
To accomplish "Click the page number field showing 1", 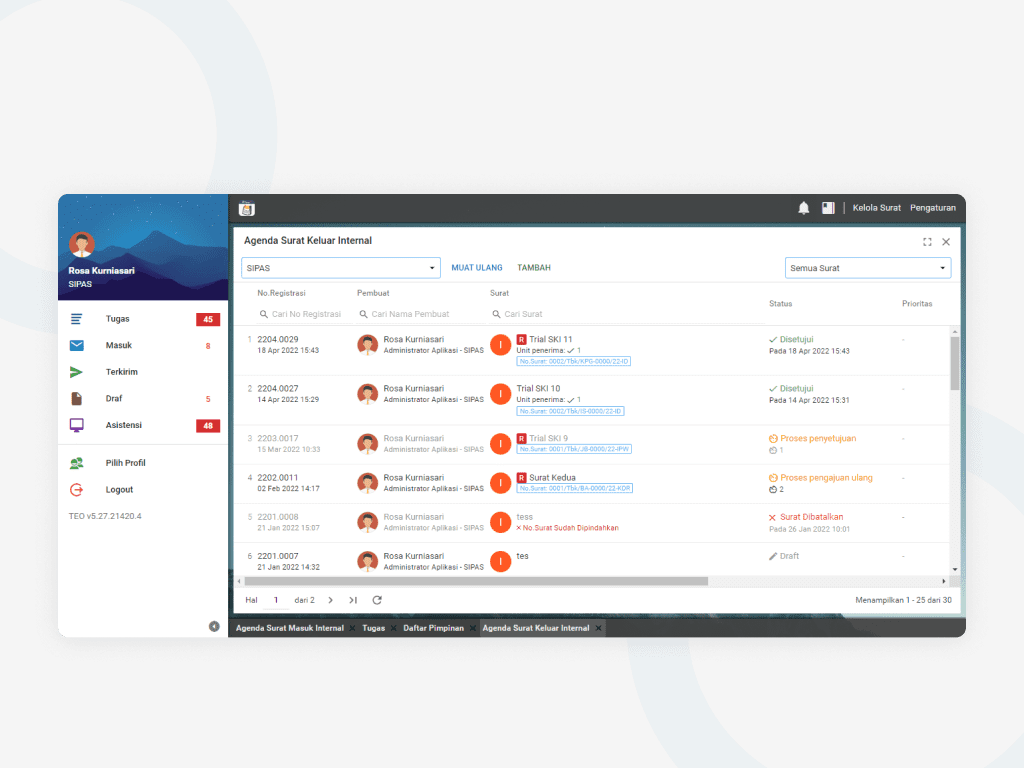I will click(x=276, y=600).
